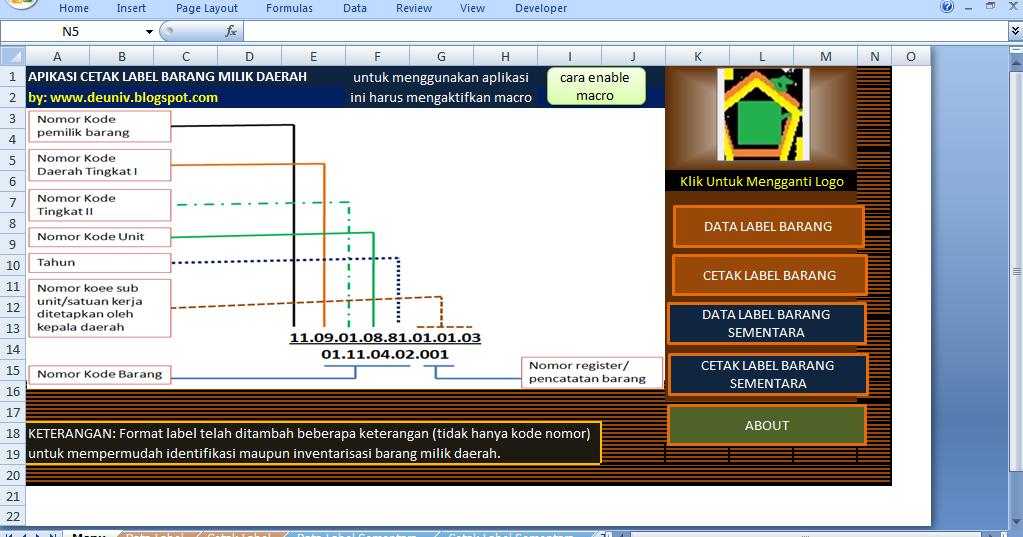Image resolution: width=1023 pixels, height=537 pixels.
Task: Open the Formulas ribbon tab
Action: (289, 8)
